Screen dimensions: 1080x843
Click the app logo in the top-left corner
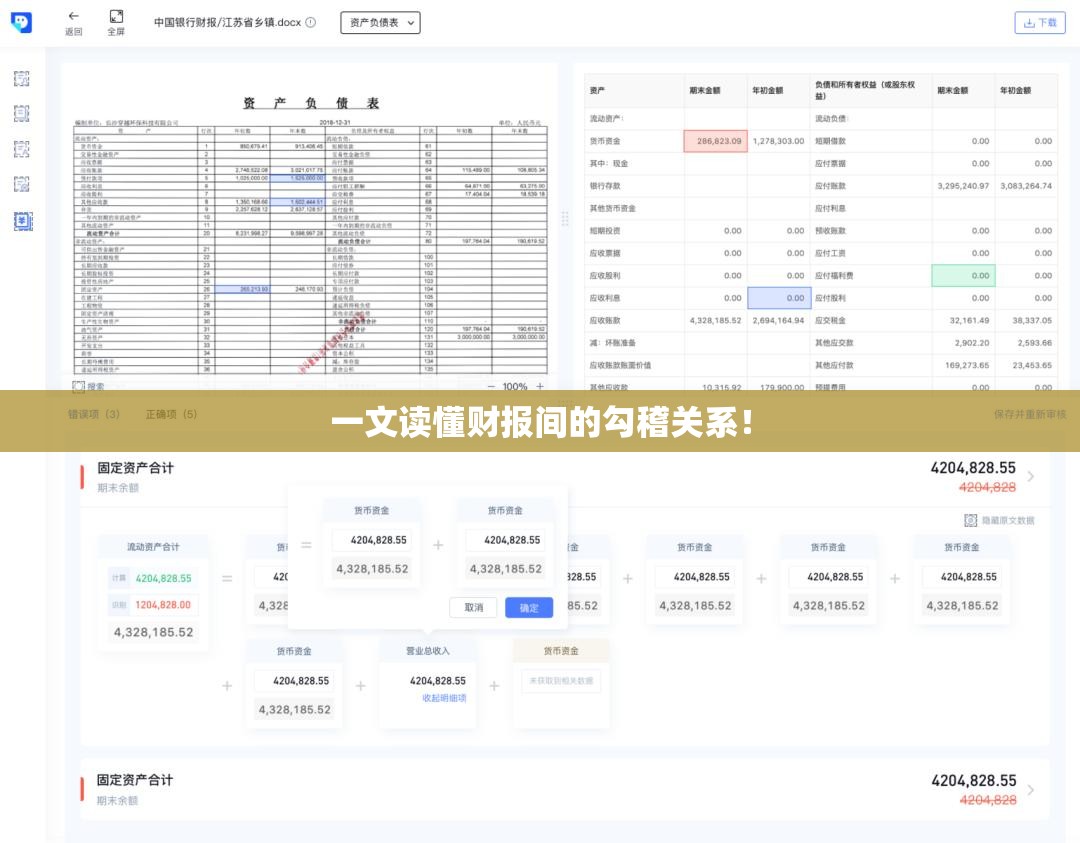coord(21,23)
